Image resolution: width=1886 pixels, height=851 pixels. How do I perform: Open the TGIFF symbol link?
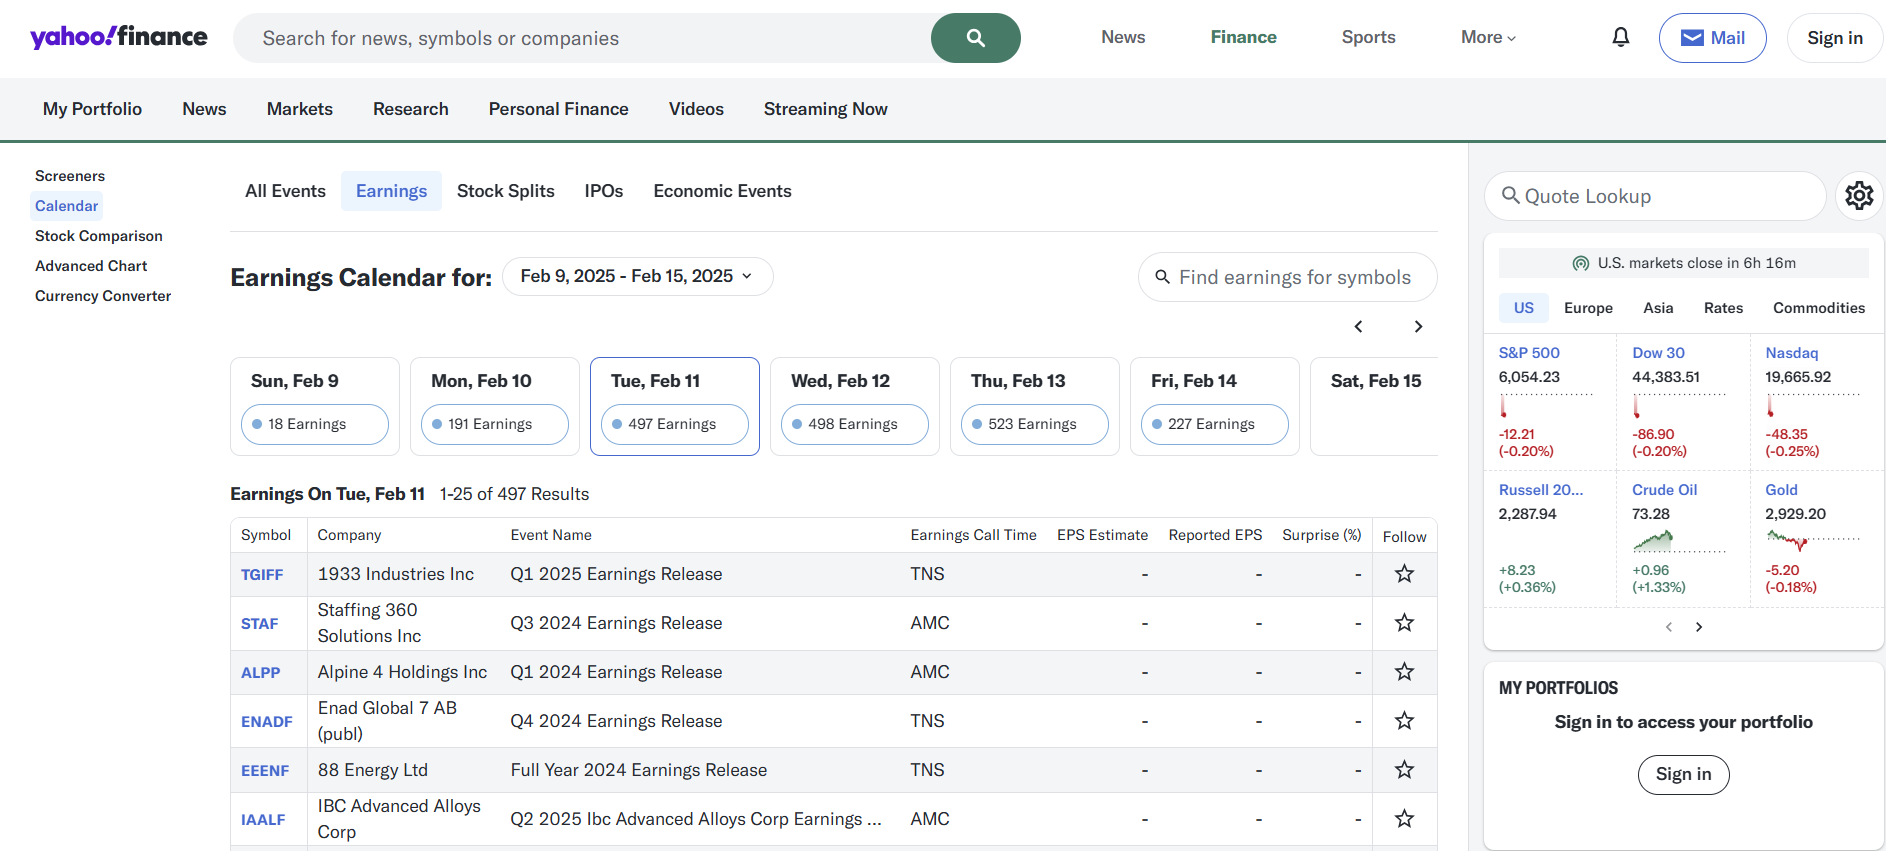[x=262, y=575]
